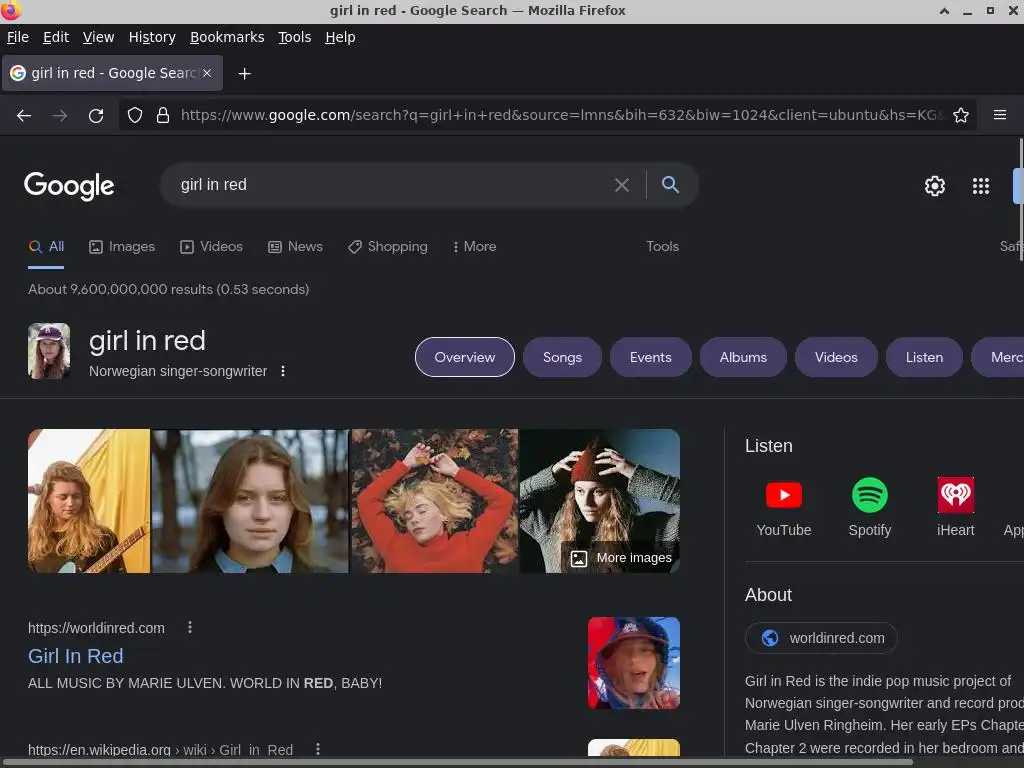1024x768 pixels.
Task: Switch to the Videos search tab
Action: 212,247
